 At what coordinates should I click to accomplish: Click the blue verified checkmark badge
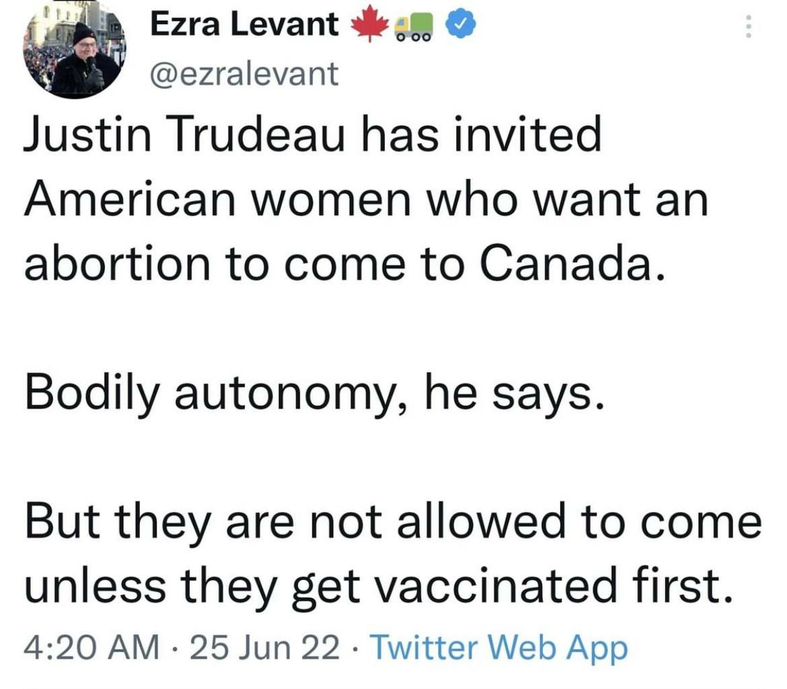(461, 25)
